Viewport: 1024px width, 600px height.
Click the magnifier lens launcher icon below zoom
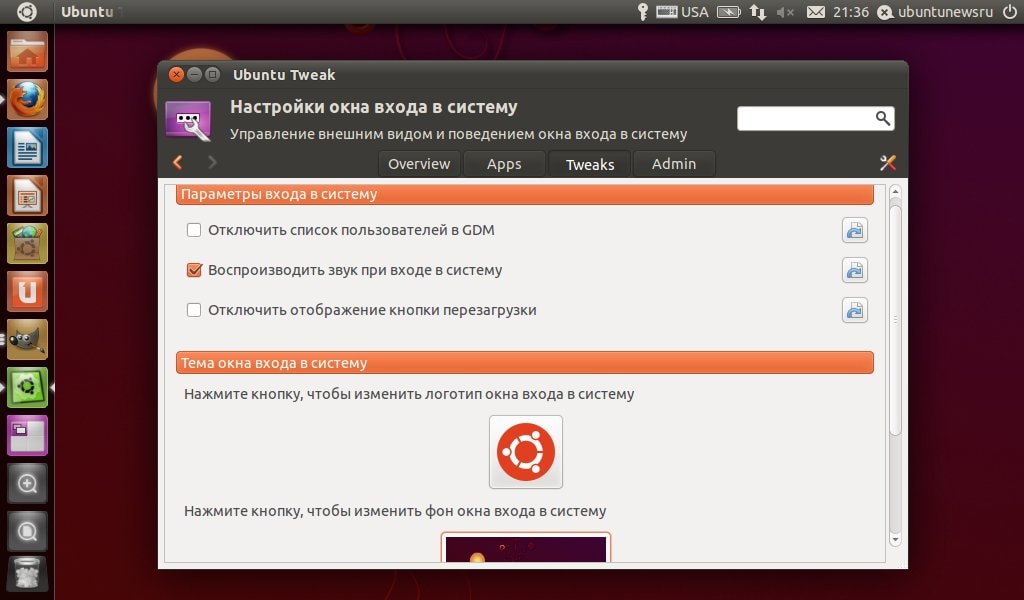(x=27, y=531)
